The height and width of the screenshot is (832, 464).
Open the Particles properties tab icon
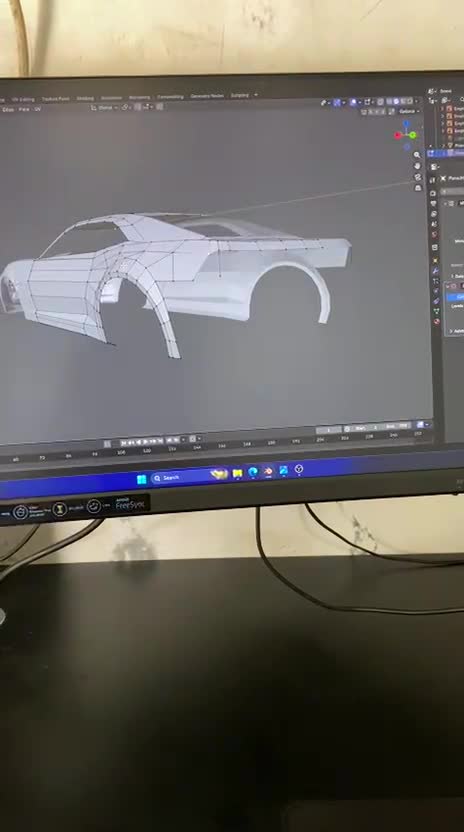(436, 281)
